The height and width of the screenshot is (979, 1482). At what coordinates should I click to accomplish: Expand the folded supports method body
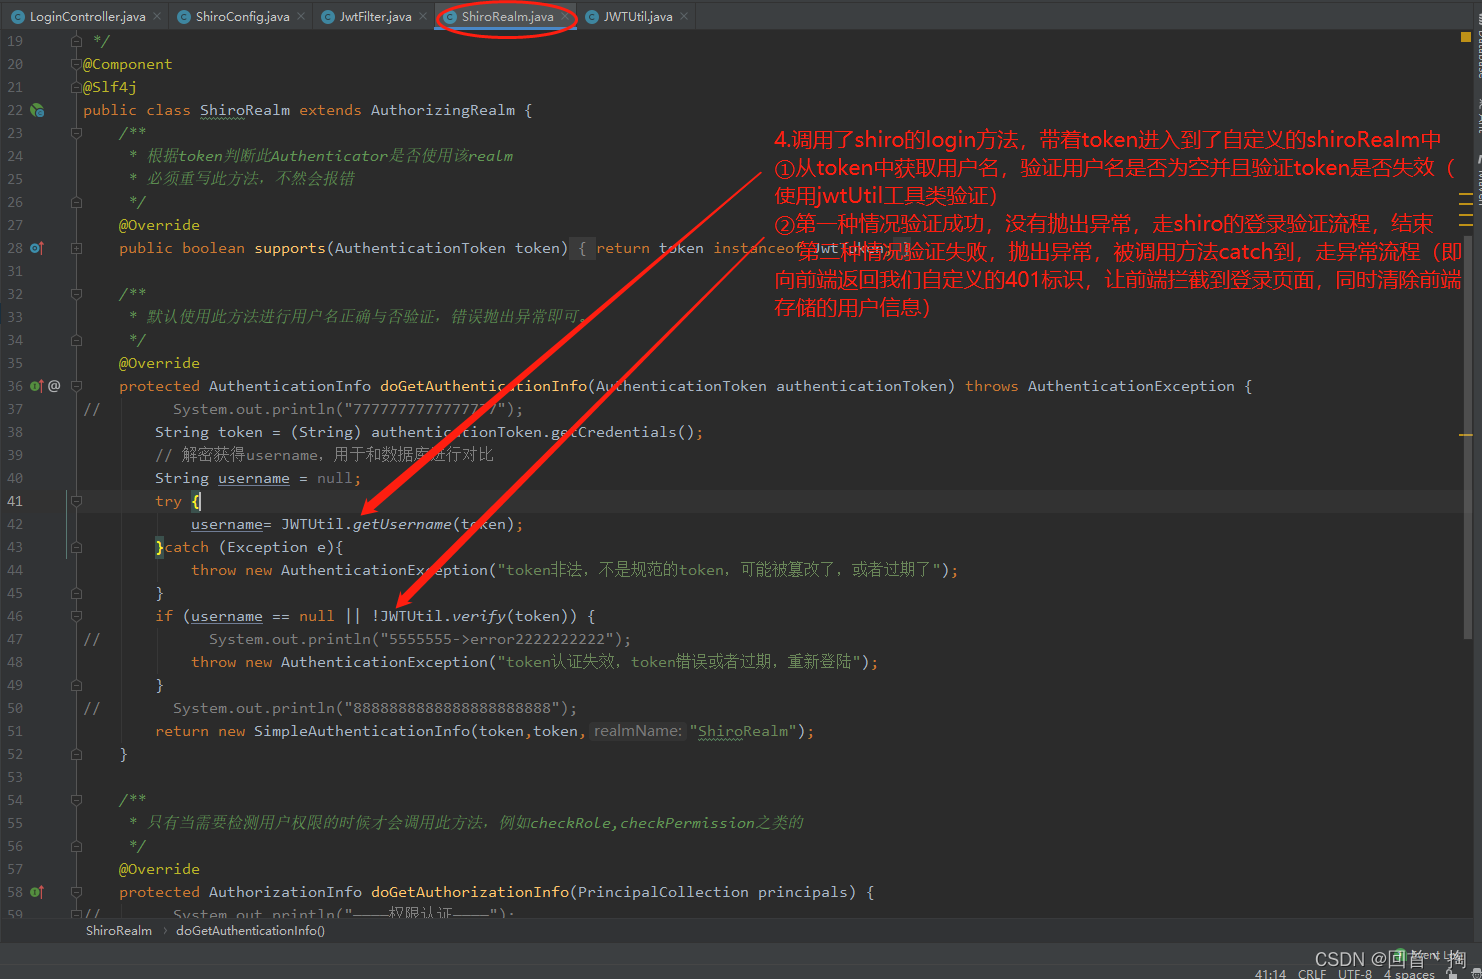[x=76, y=248]
